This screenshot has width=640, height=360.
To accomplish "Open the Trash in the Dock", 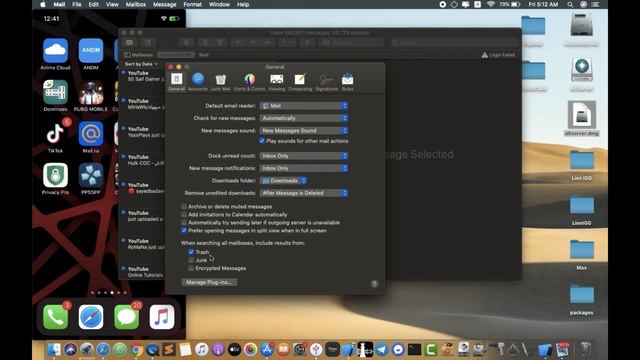I will tap(585, 349).
